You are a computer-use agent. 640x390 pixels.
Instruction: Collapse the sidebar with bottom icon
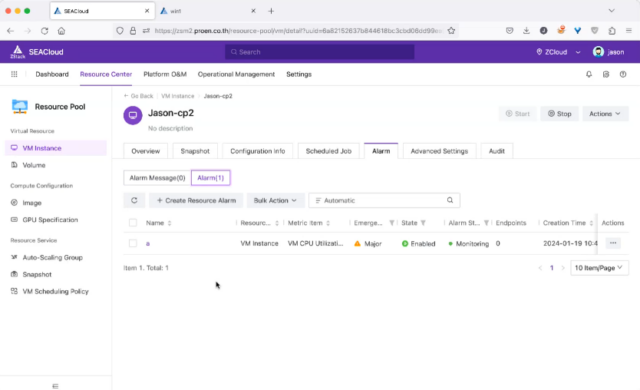(56, 386)
